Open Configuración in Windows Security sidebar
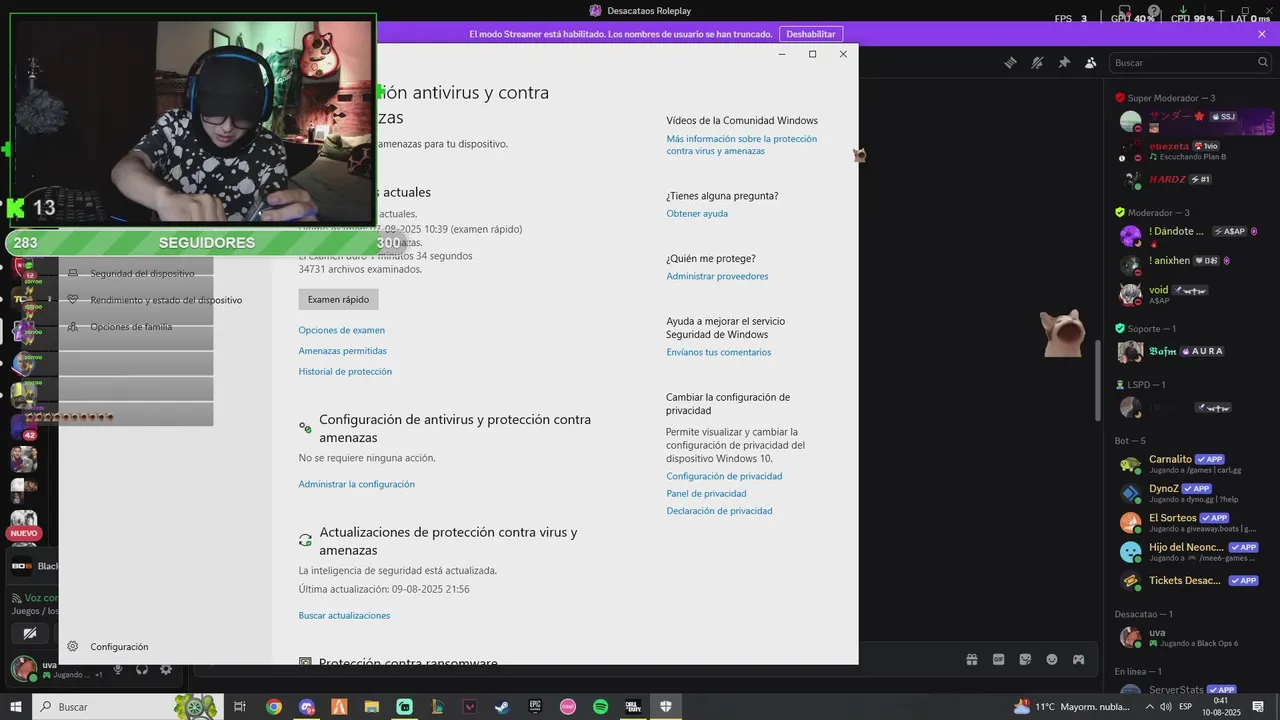The height and width of the screenshot is (720, 1280). click(119, 647)
